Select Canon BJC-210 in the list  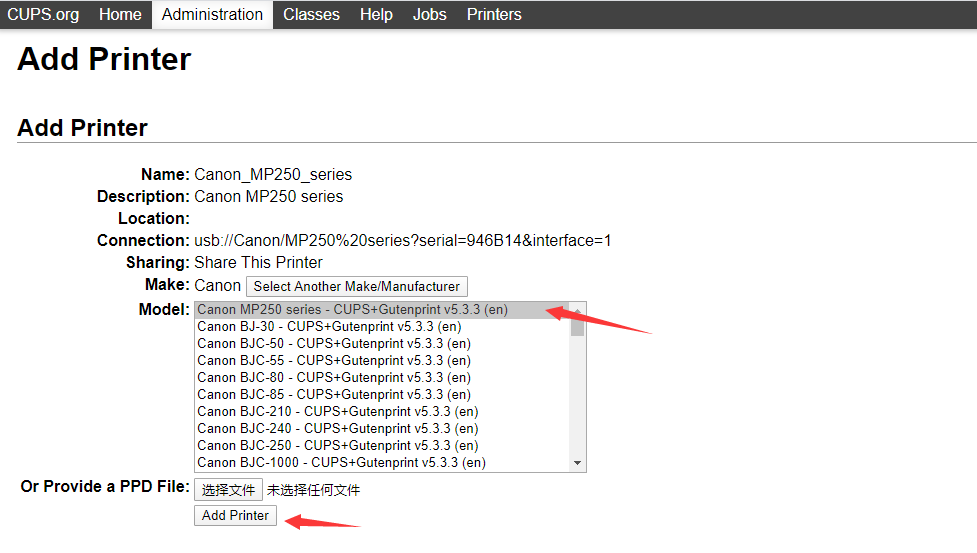click(x=382, y=412)
